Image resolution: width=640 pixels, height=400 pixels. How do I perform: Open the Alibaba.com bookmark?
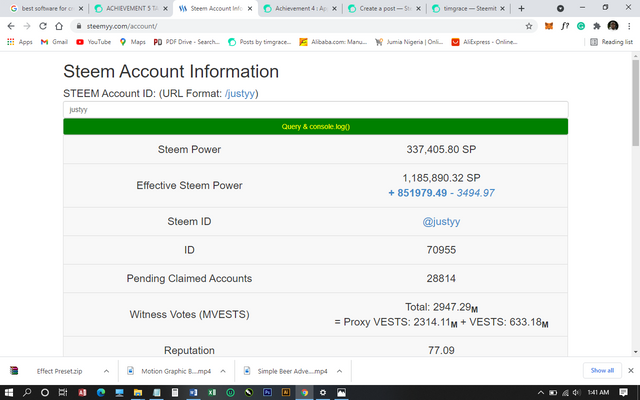(x=333, y=42)
